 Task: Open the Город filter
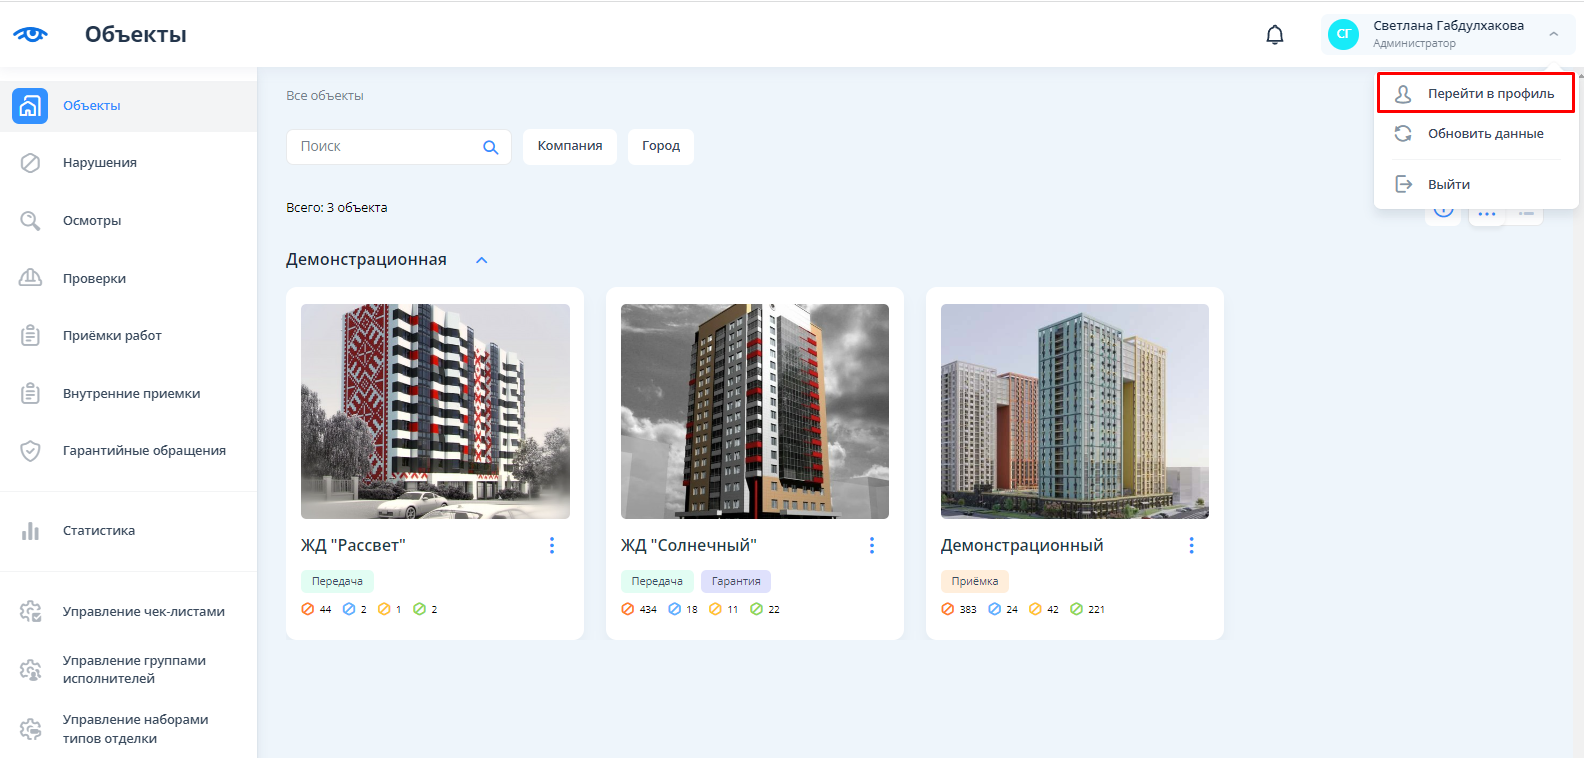point(660,146)
